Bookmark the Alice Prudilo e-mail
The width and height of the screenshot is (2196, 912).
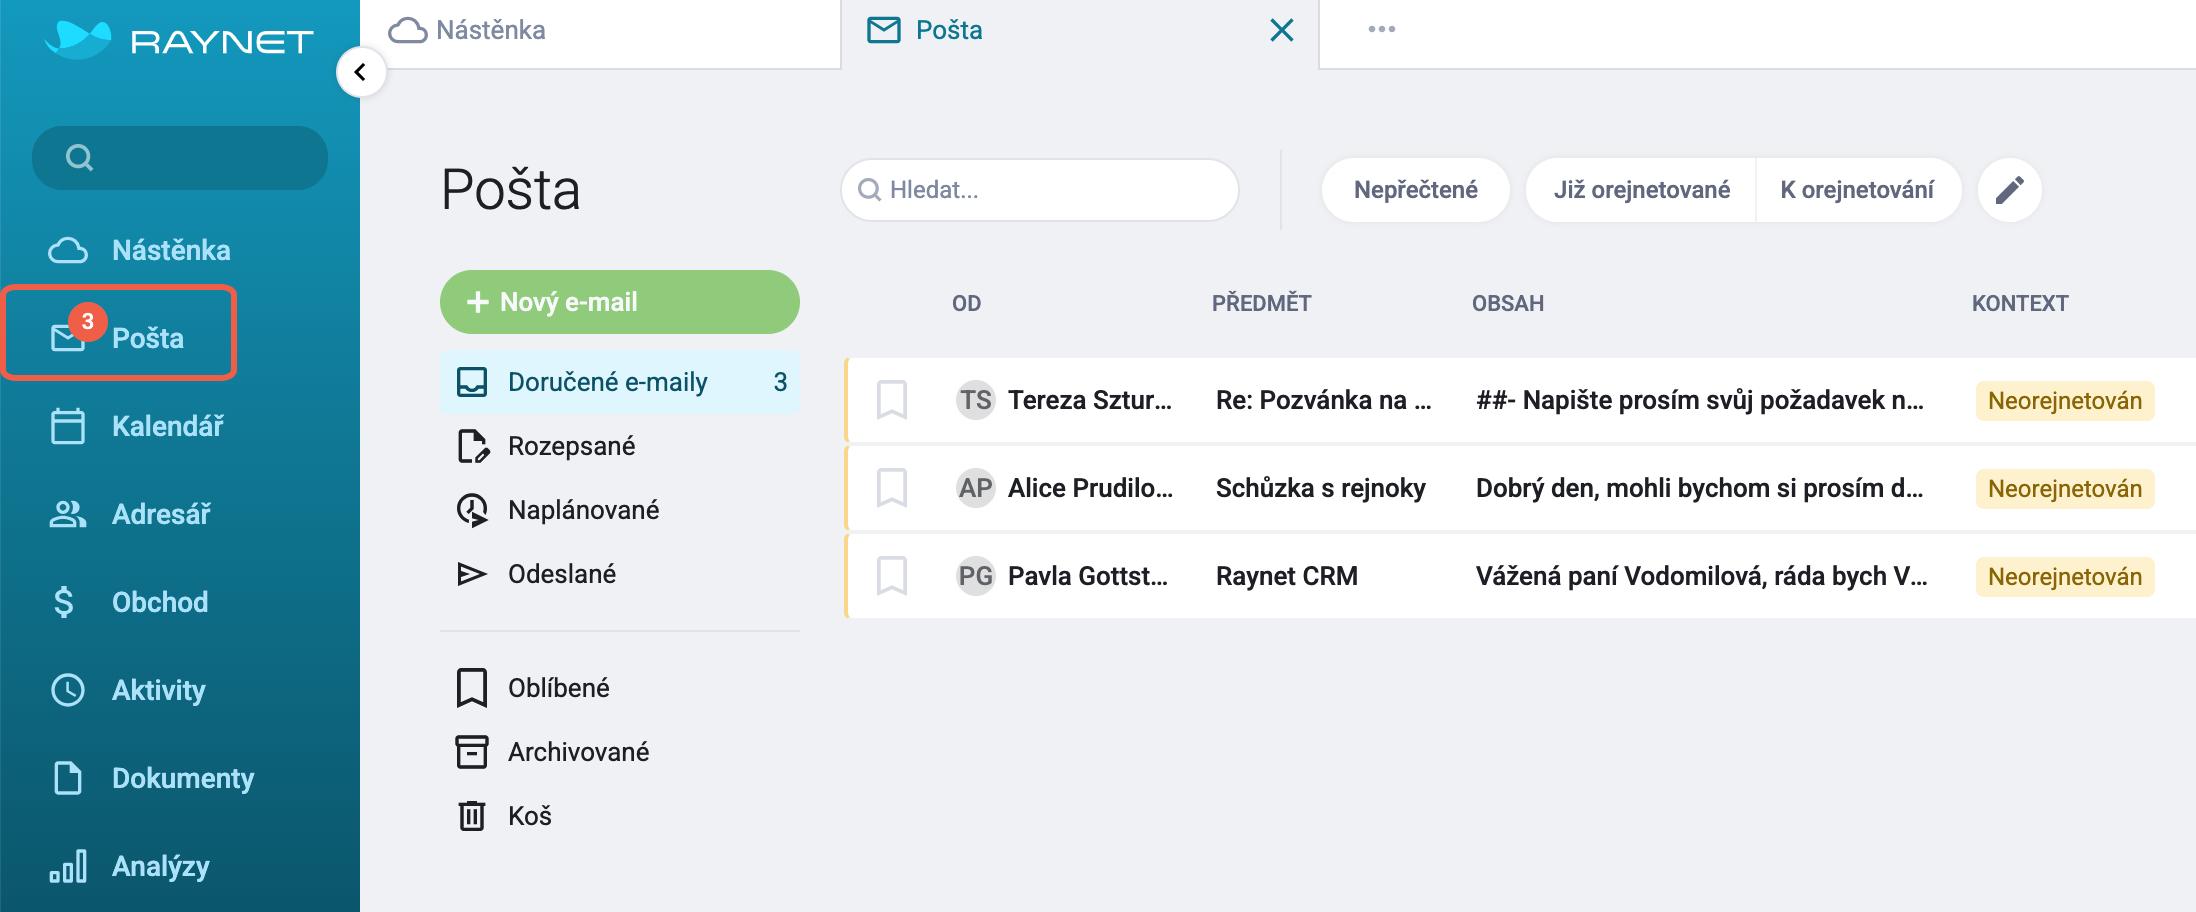[891, 488]
